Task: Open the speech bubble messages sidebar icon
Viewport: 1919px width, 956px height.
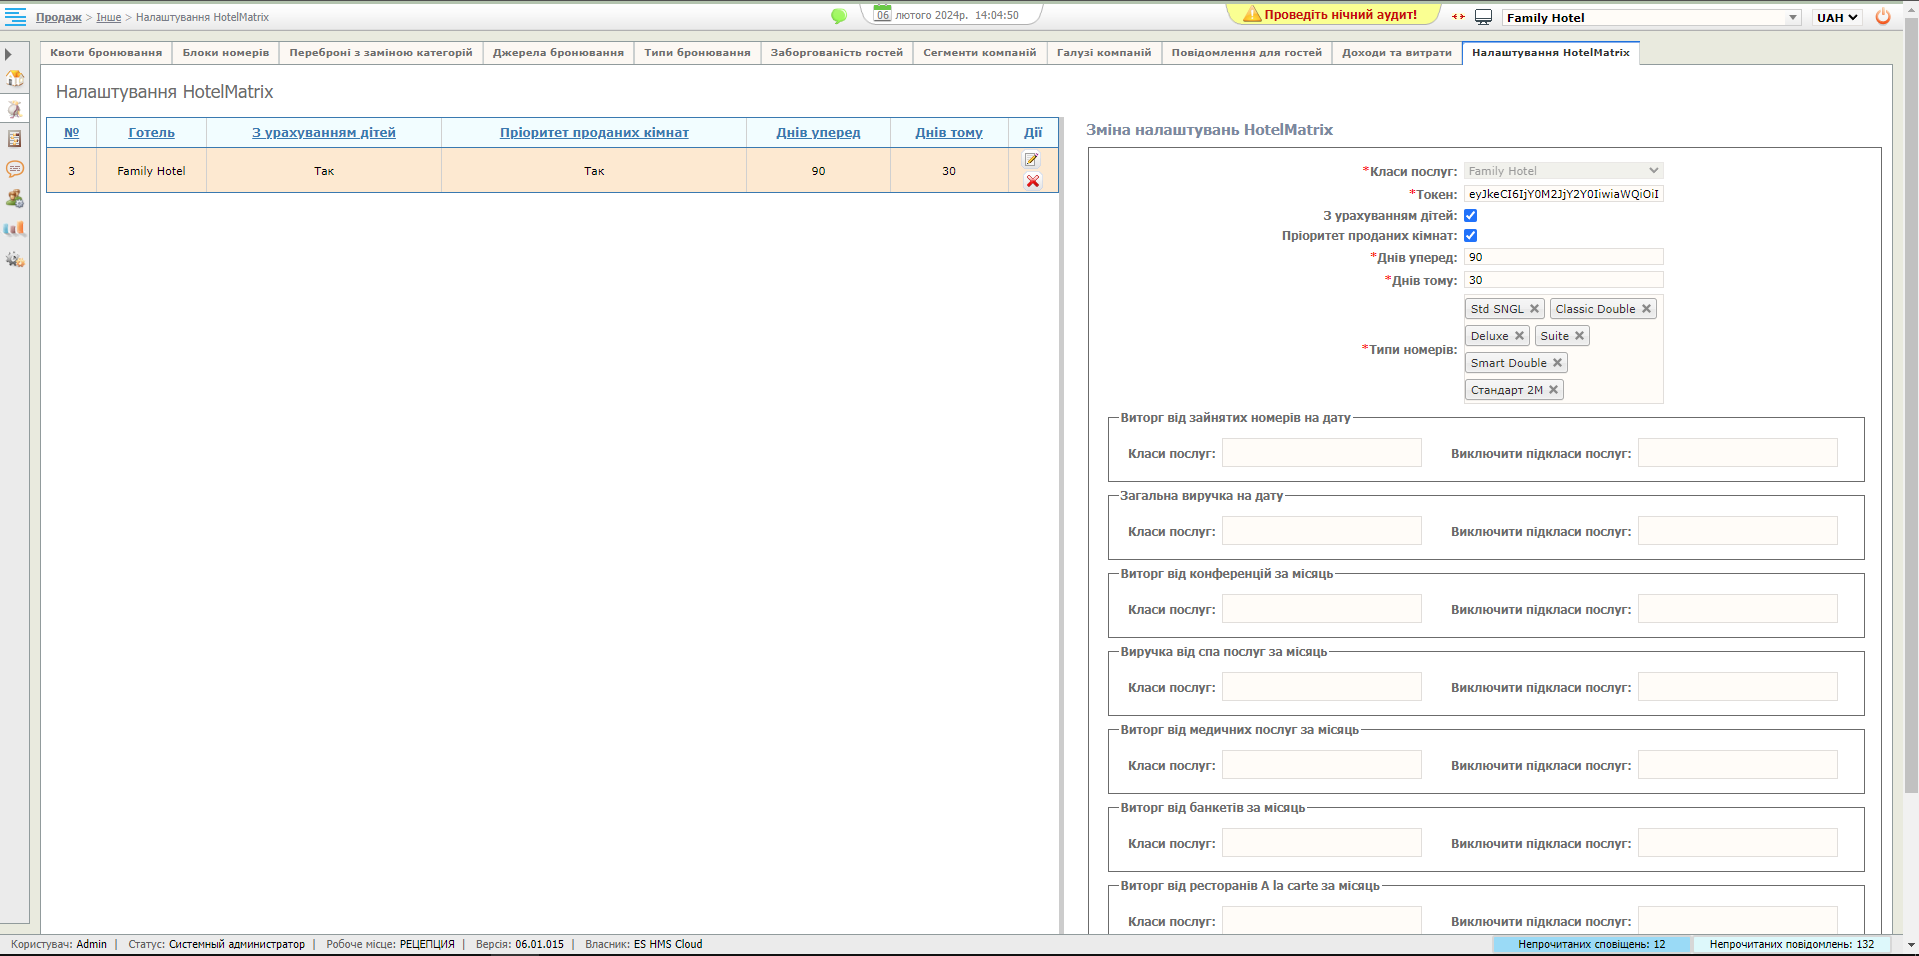Action: click(x=15, y=169)
